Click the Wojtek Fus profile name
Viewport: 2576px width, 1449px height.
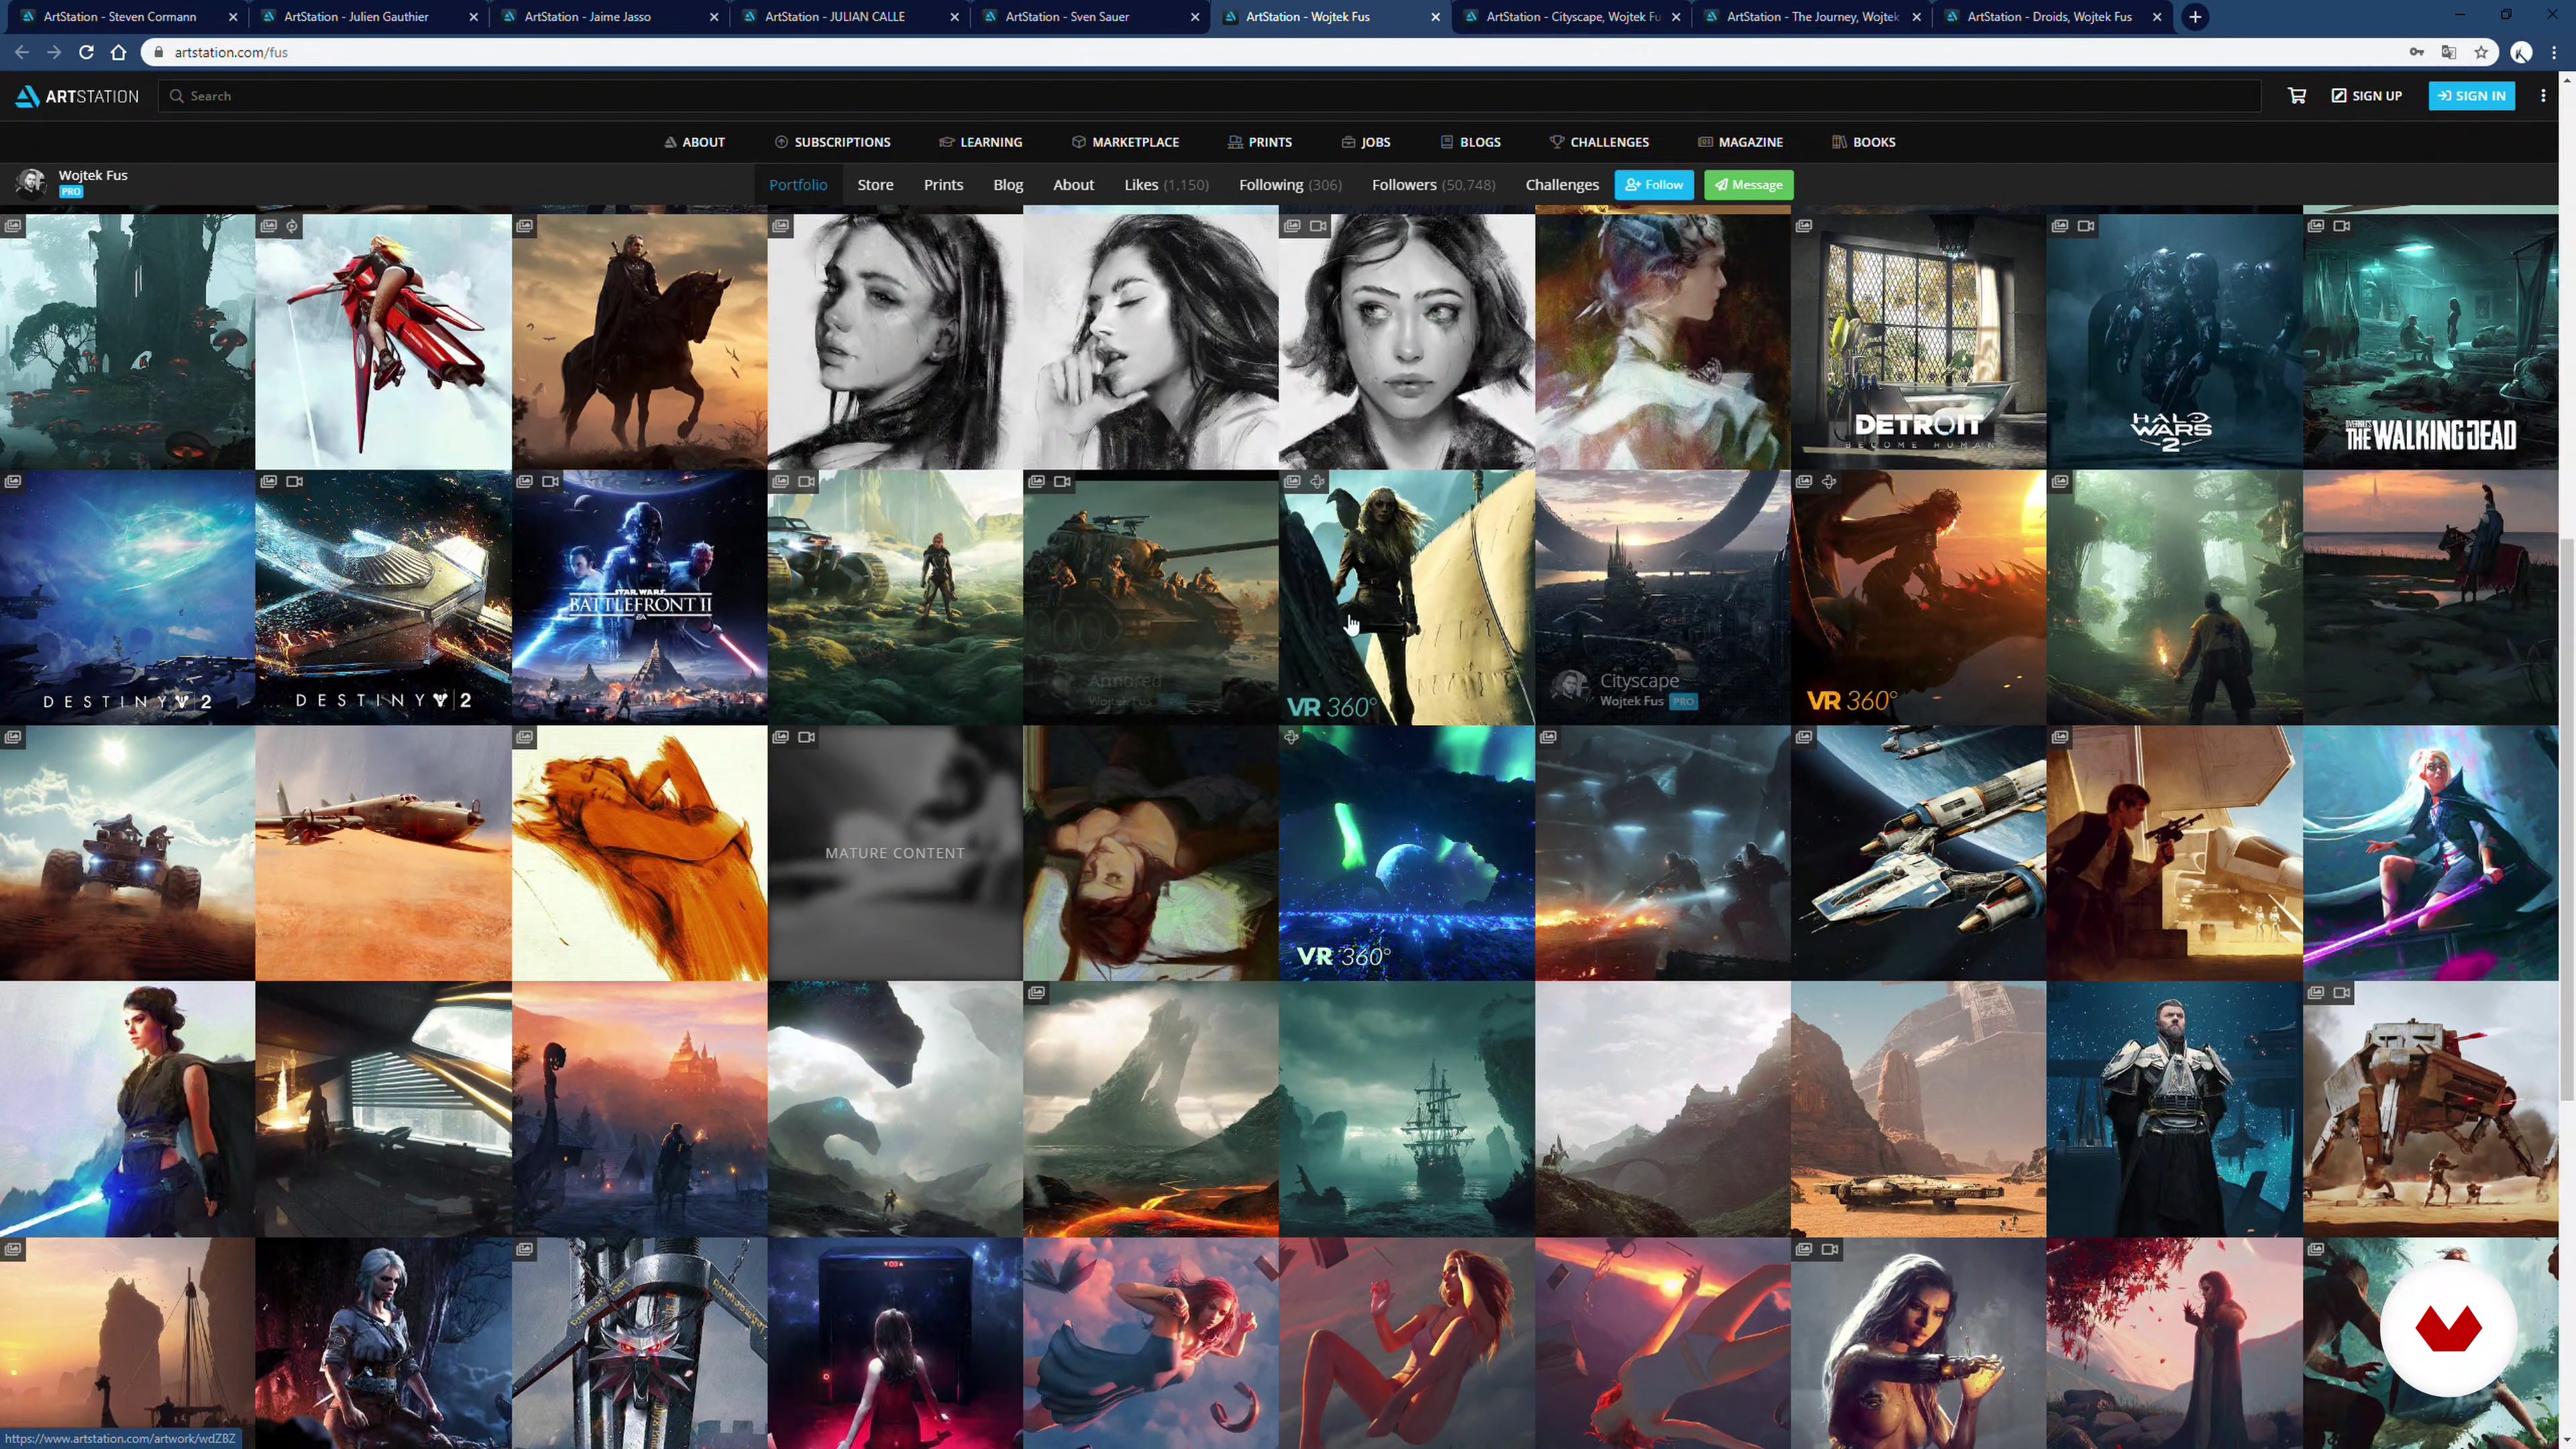93,175
